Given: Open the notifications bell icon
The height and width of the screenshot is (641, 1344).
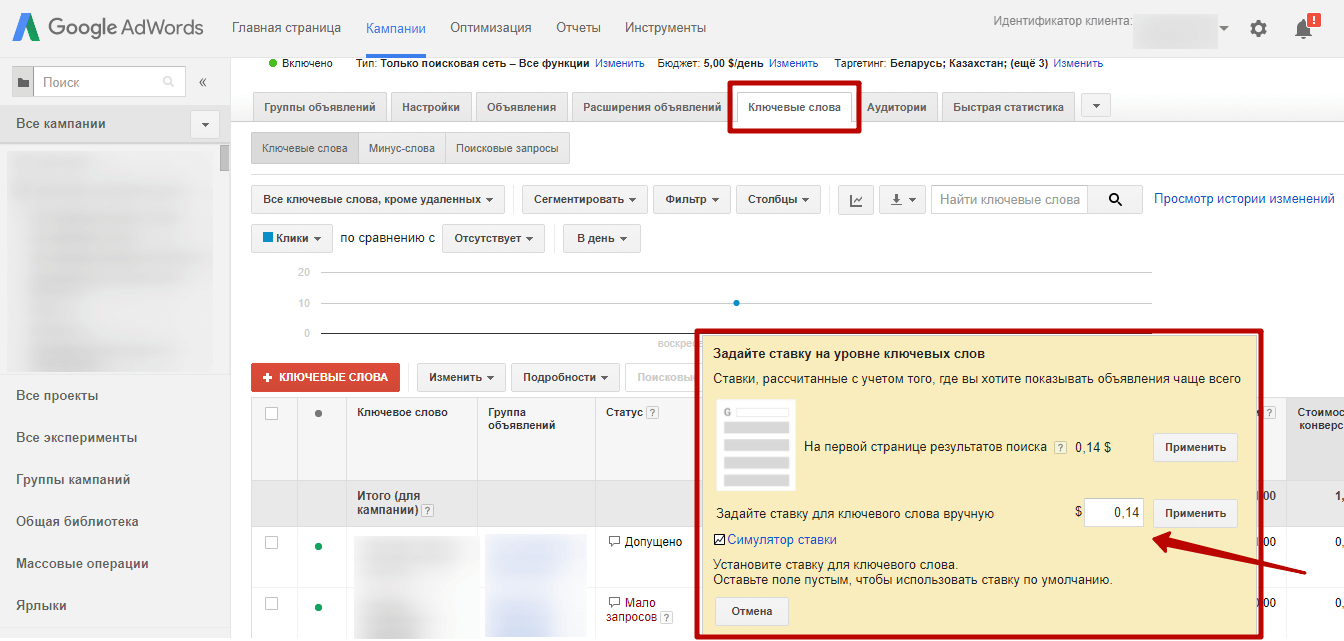Looking at the screenshot, I should point(1304,29).
